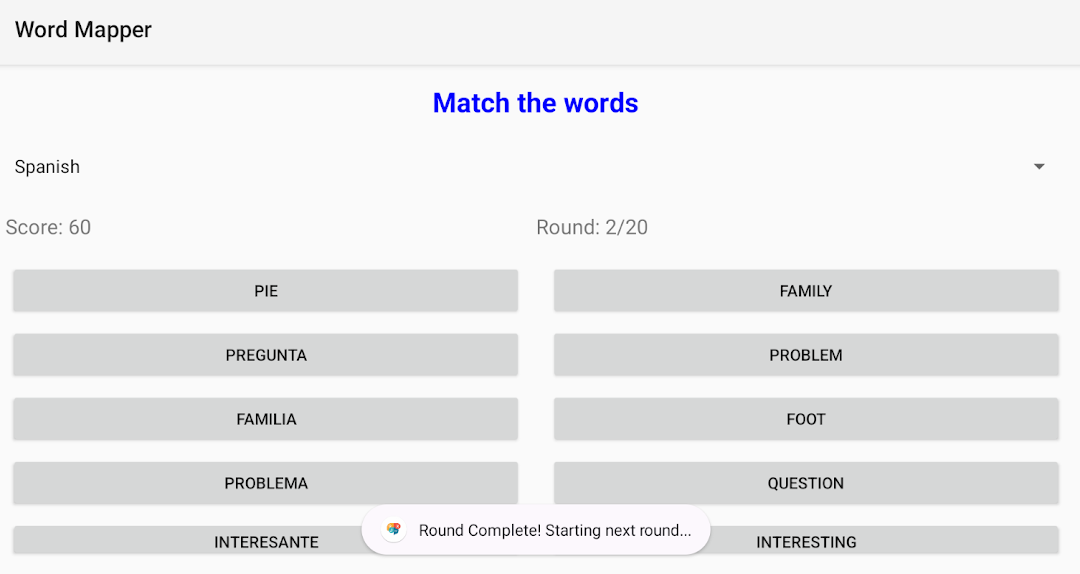The image size is (1080, 574).
Task: Click the PIE word button
Action: (265, 291)
